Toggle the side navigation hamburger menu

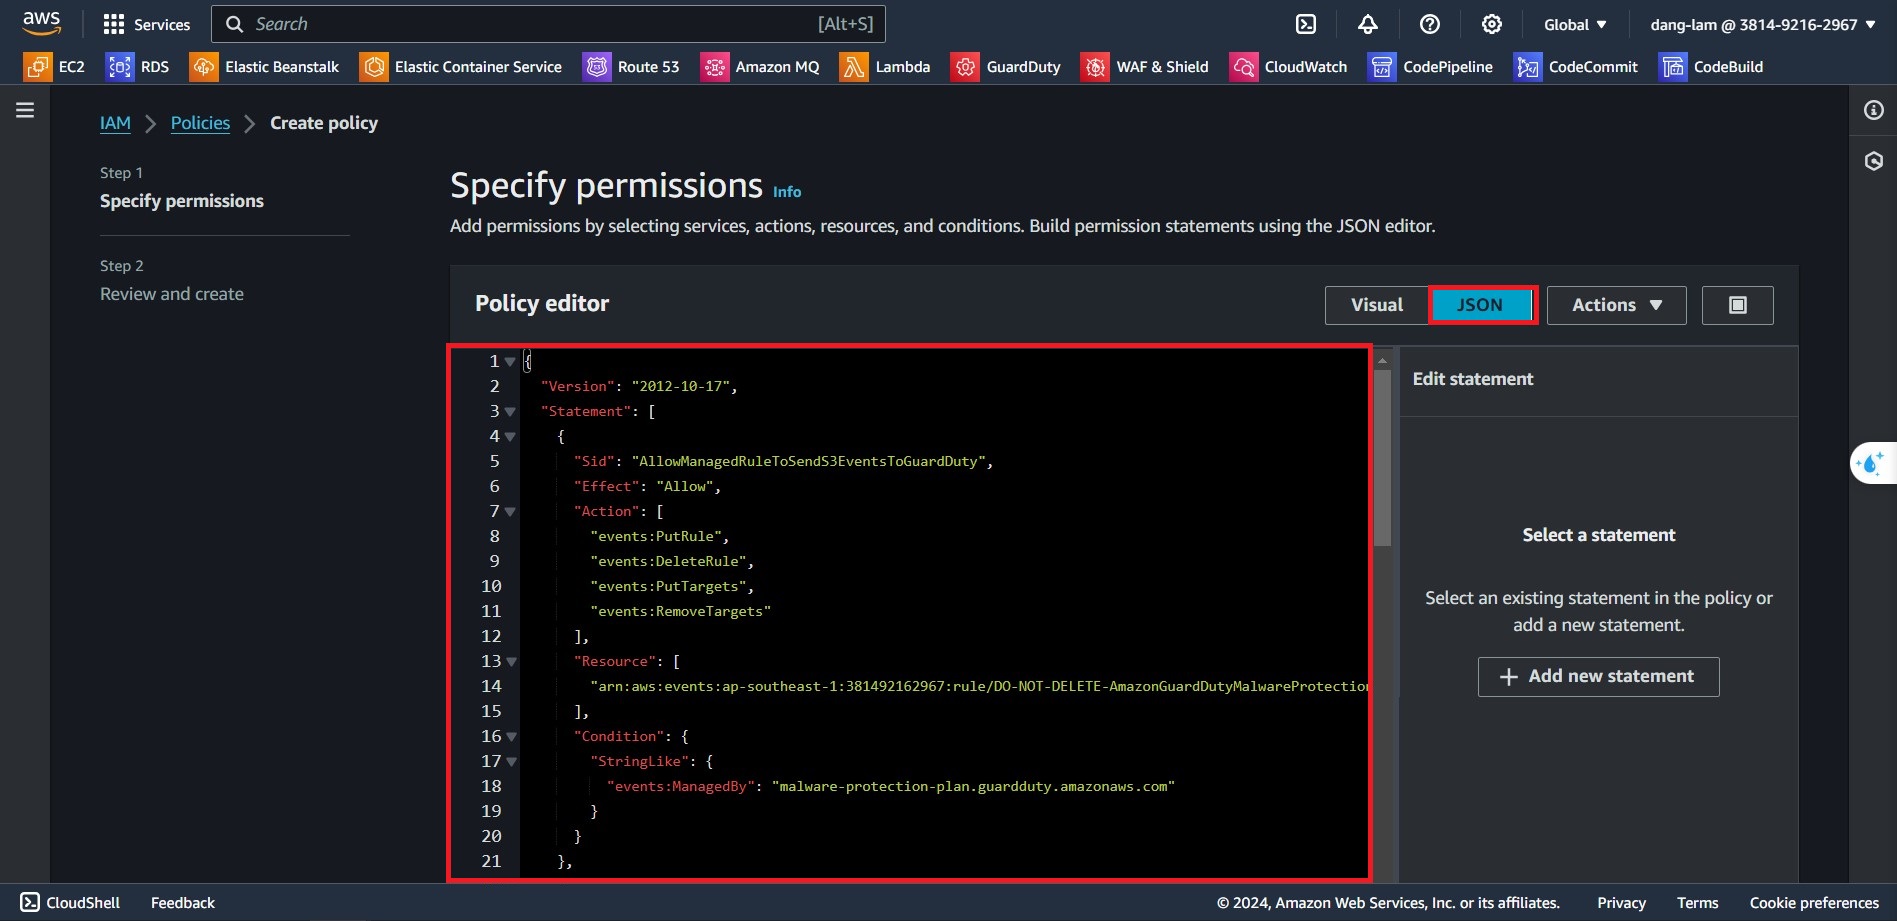click(25, 110)
